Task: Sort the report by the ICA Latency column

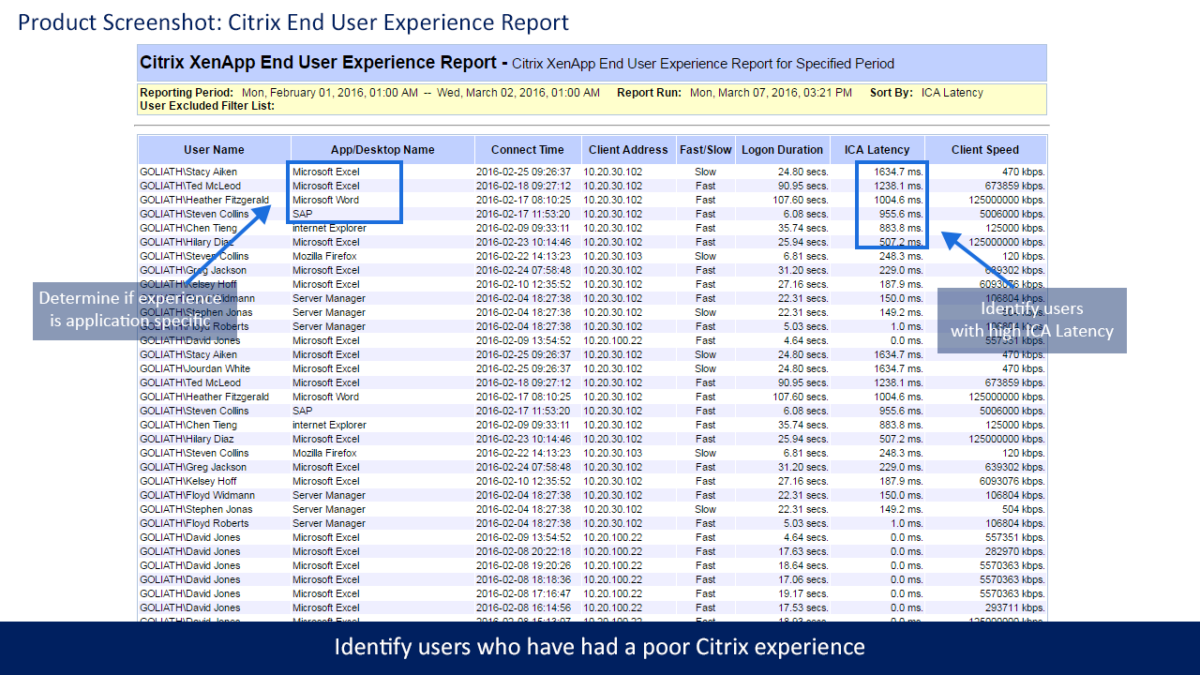Action: pyautogui.click(x=877, y=149)
